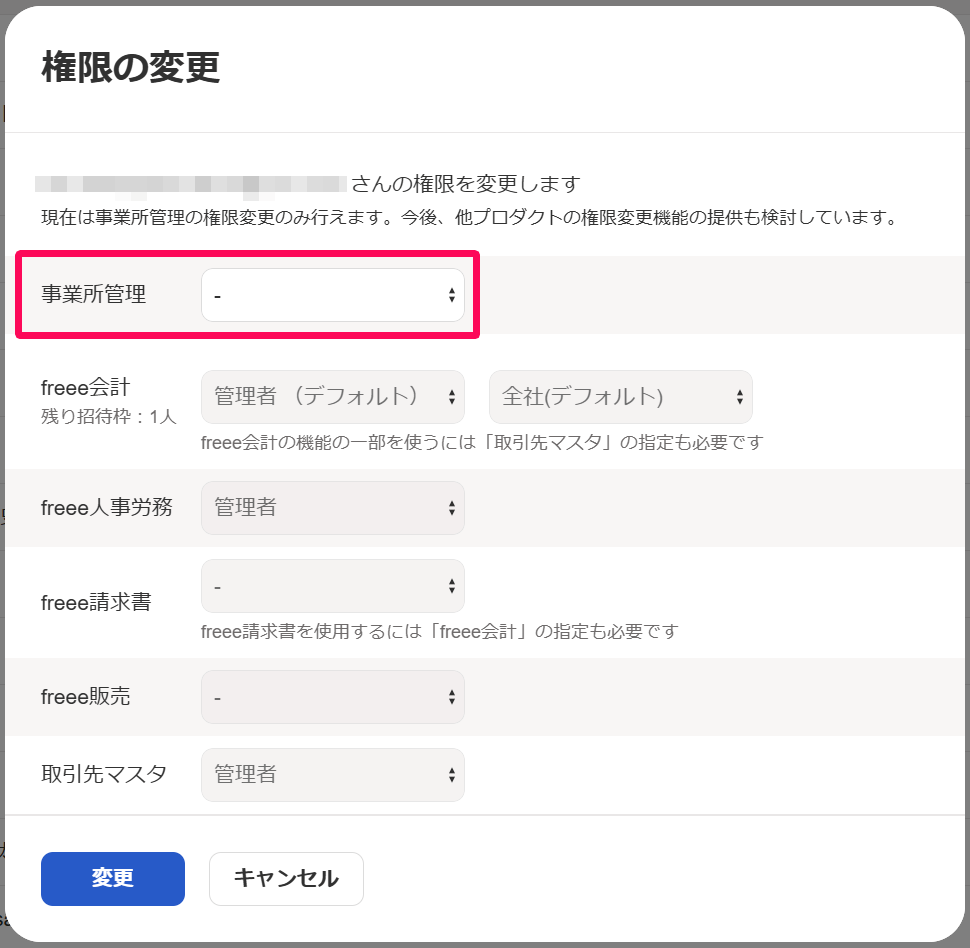This screenshot has height=948, width=970.
Task: Click the note about 取引先マスタ under freee会計
Action: [483, 442]
